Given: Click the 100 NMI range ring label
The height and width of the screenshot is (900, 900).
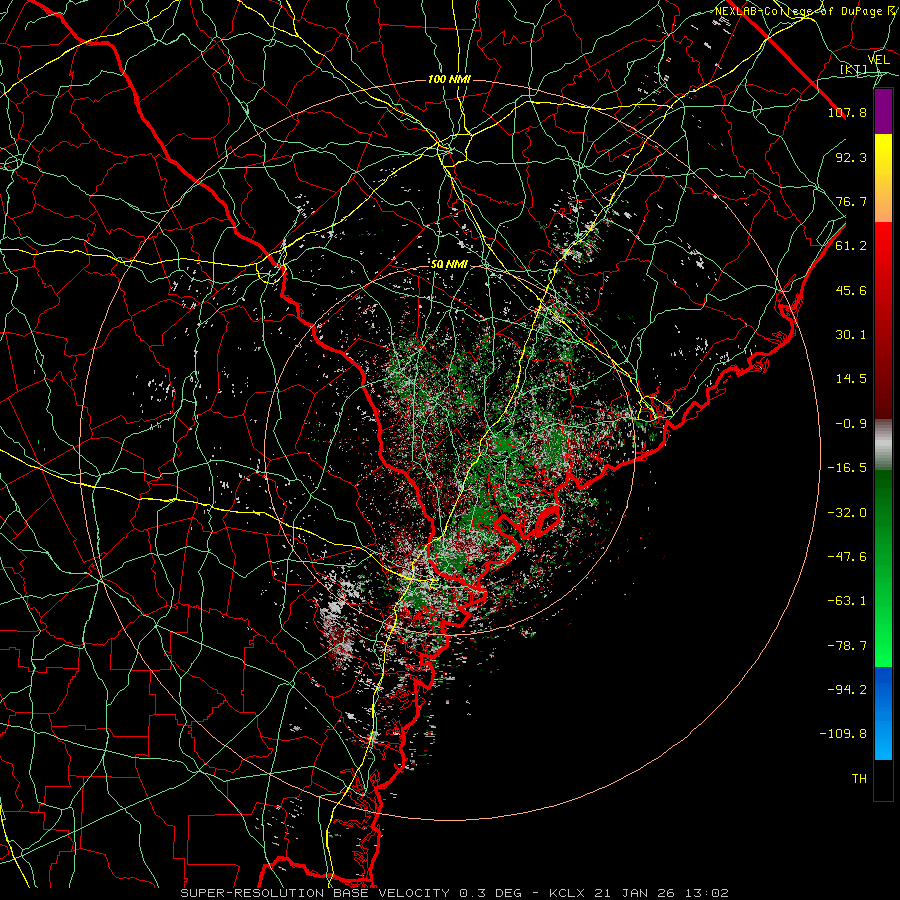Looking at the screenshot, I should coord(449,79).
